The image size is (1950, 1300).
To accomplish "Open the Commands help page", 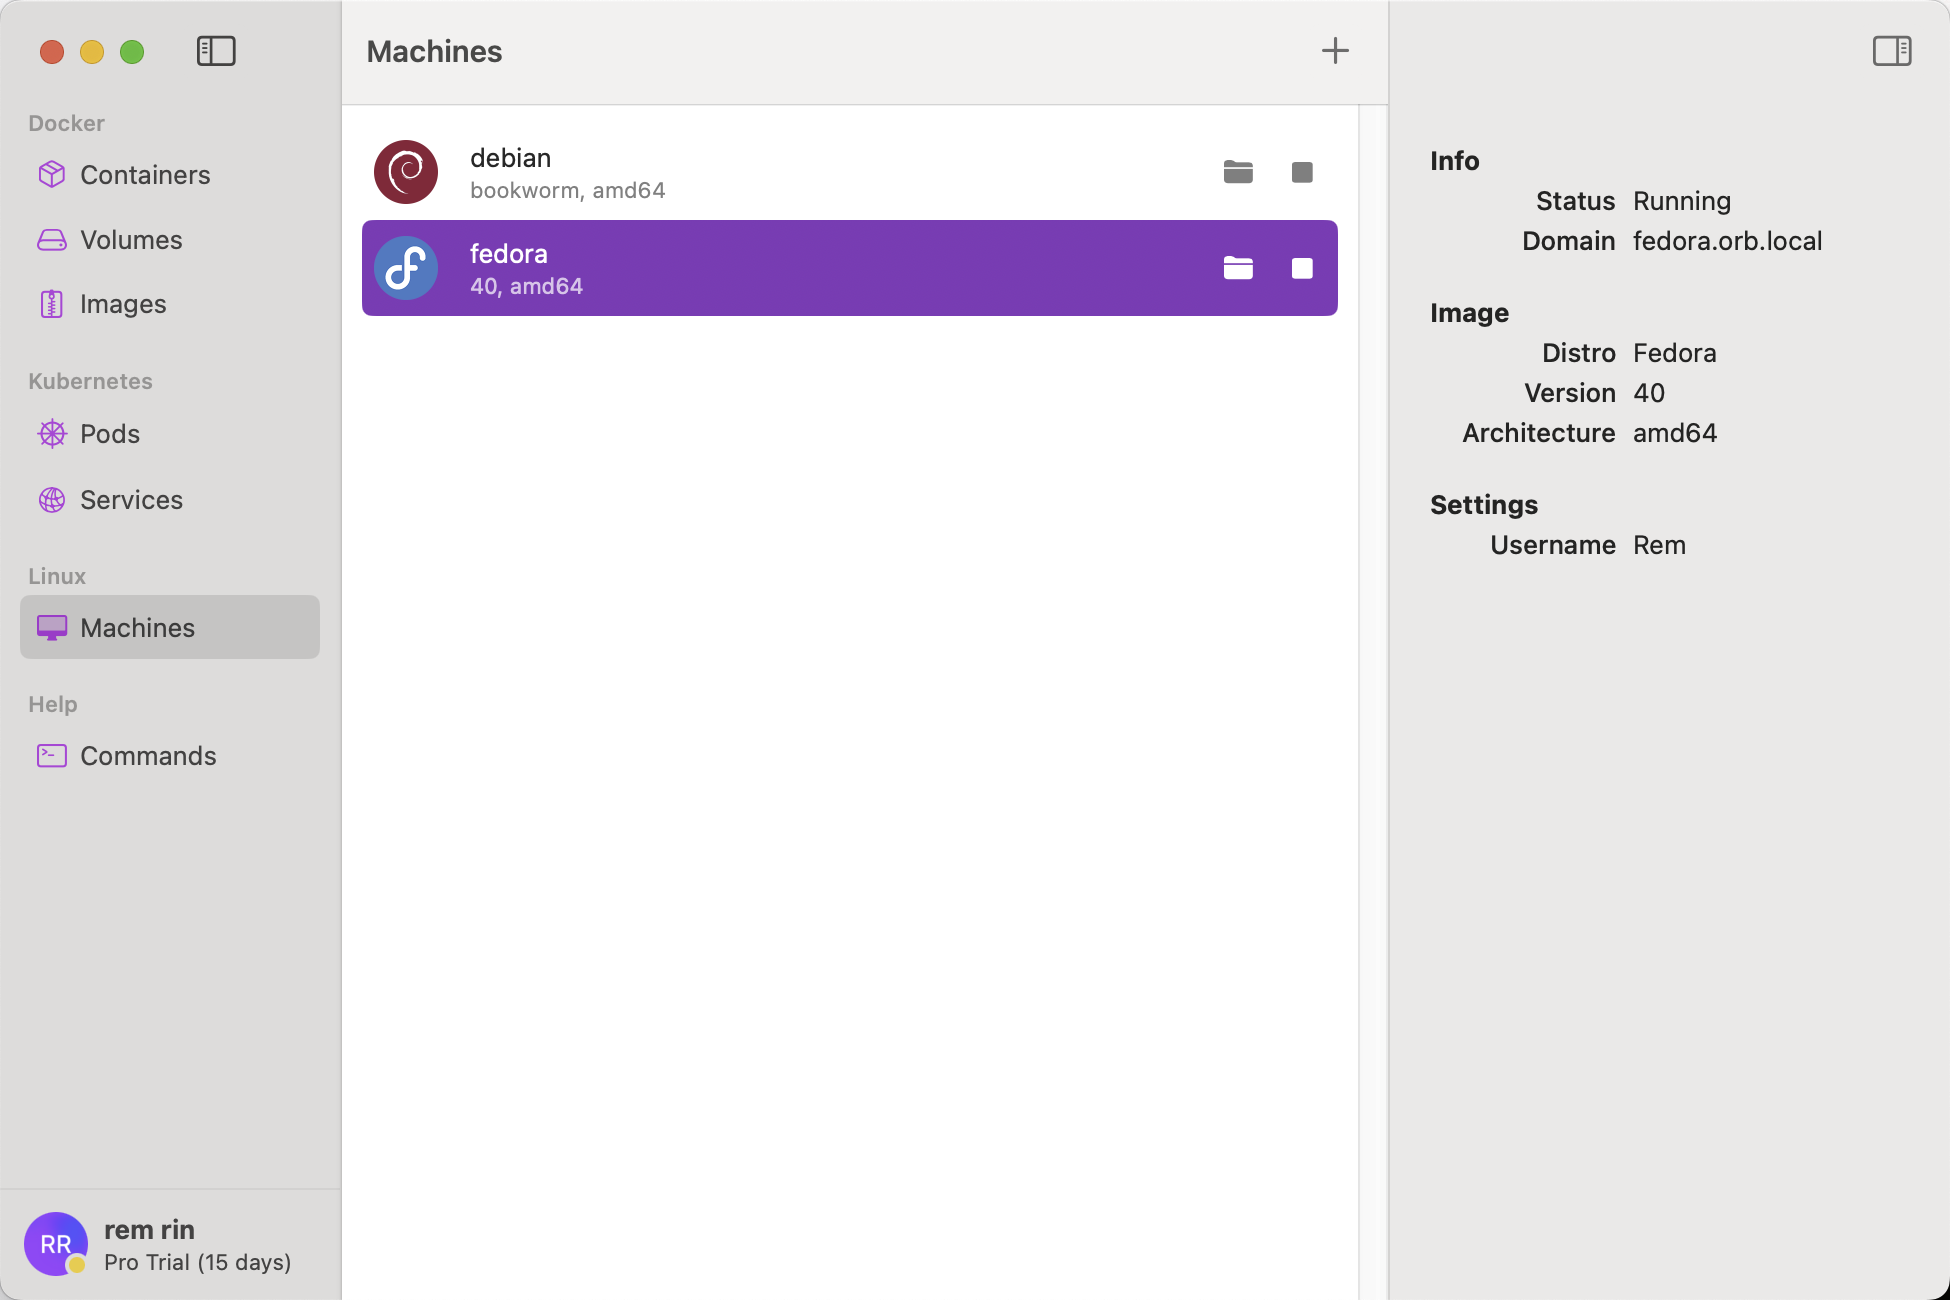I will (170, 756).
